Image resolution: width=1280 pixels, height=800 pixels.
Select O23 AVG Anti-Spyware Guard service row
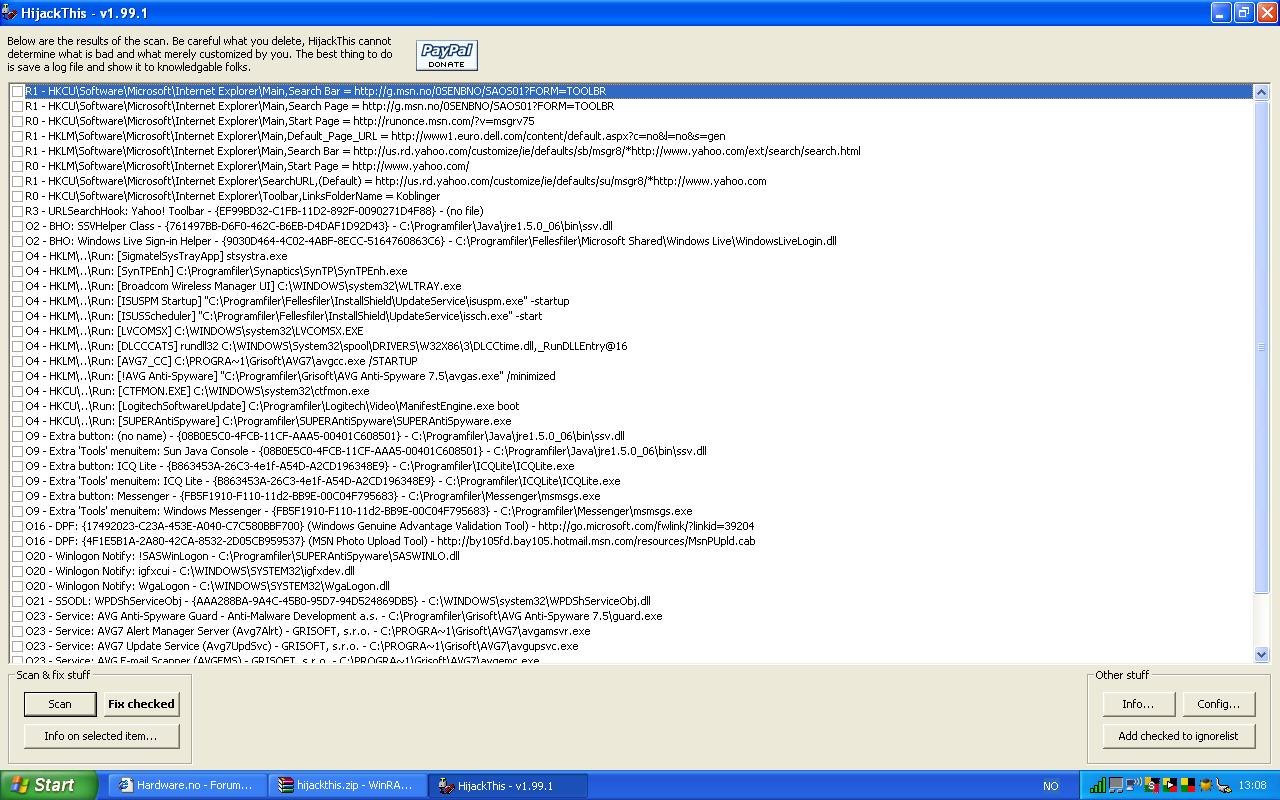point(344,616)
